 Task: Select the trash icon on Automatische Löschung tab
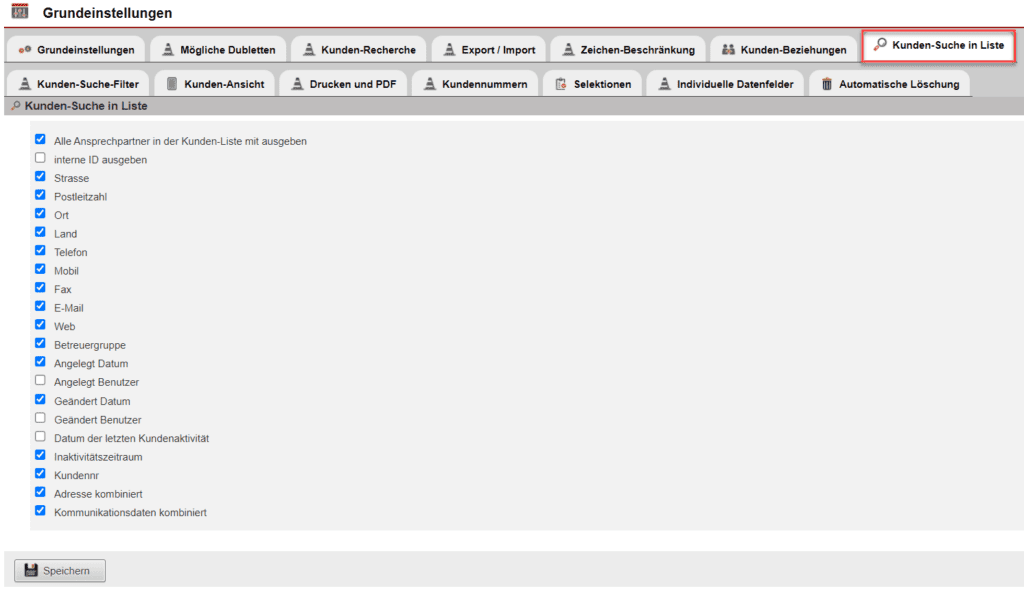(x=826, y=84)
